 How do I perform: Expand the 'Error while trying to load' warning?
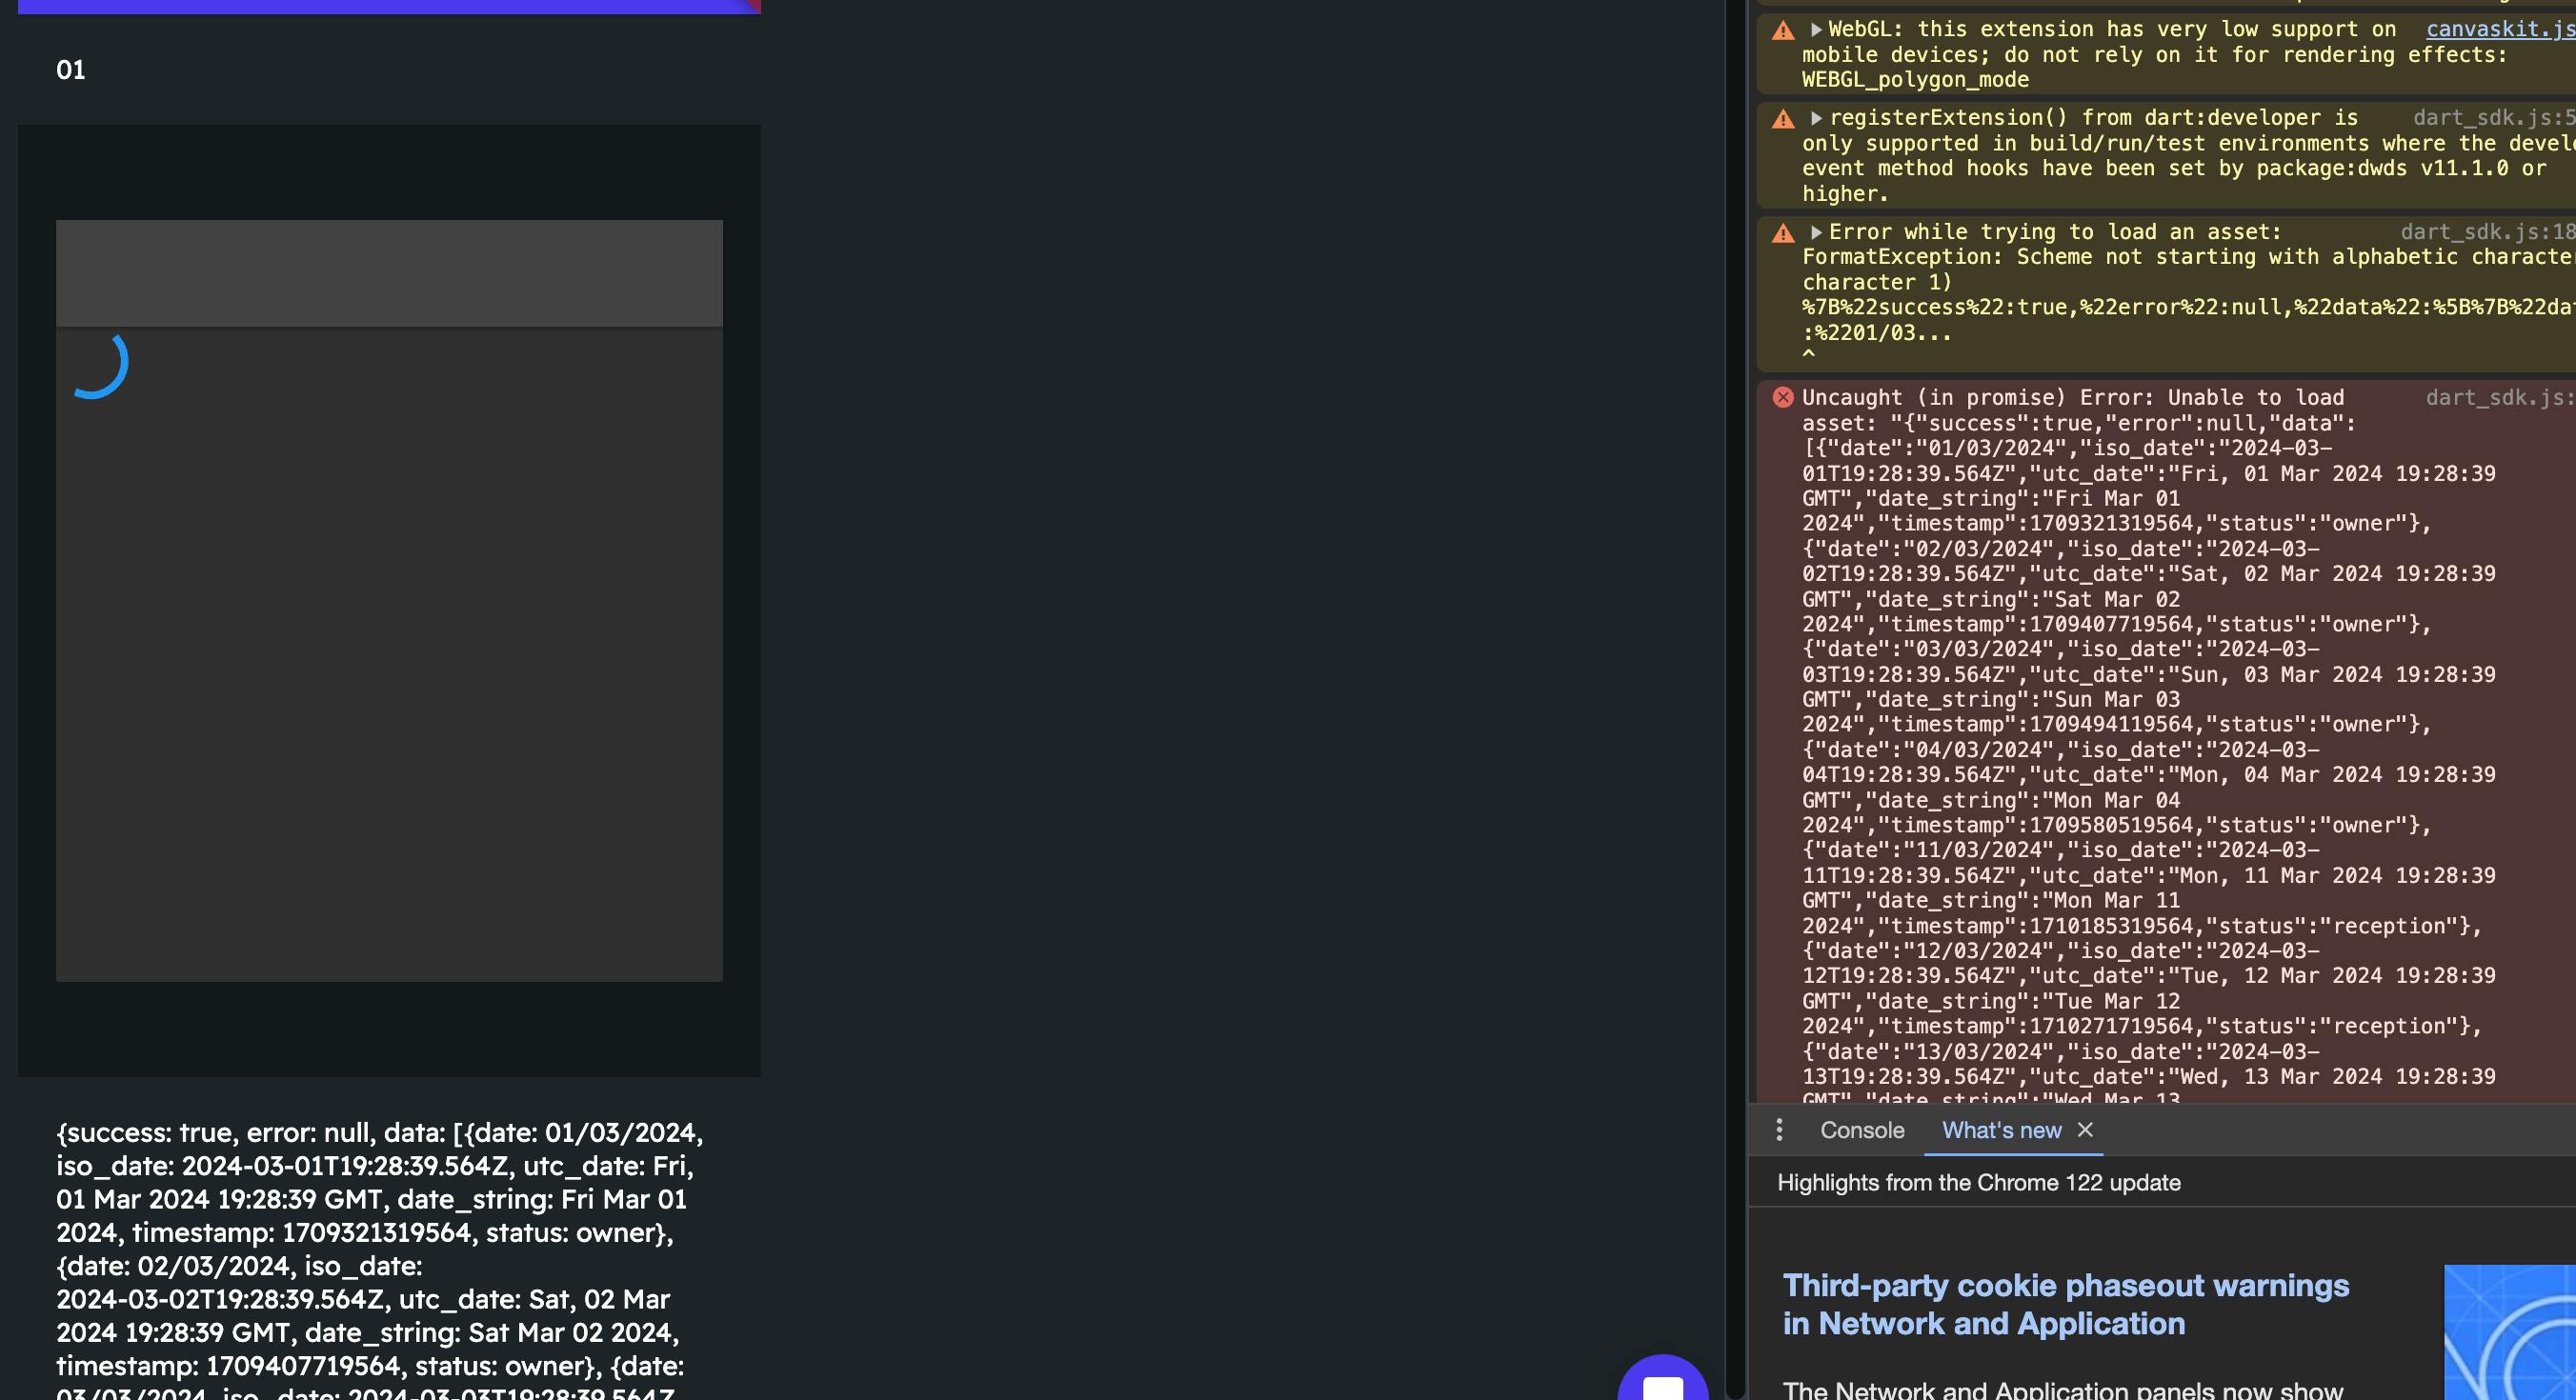coord(1816,232)
